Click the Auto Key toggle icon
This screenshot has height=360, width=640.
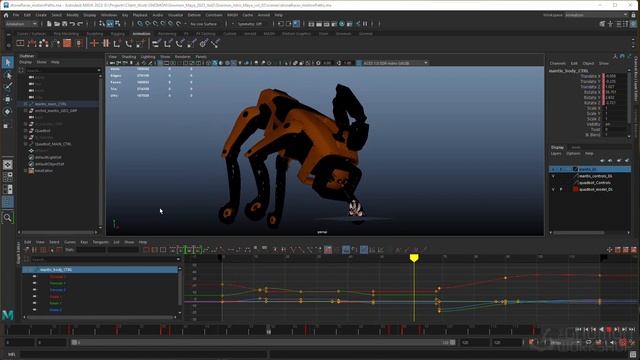tap(623, 342)
